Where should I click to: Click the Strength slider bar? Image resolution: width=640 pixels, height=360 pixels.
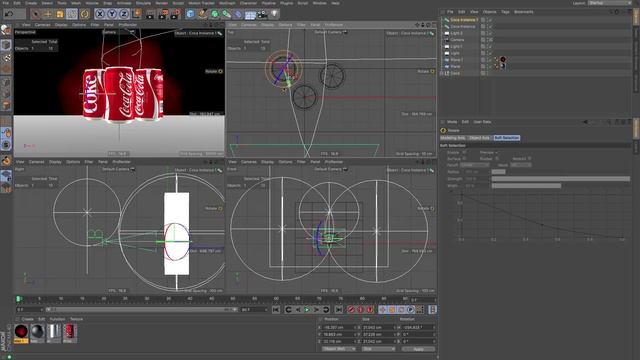tap(560, 179)
